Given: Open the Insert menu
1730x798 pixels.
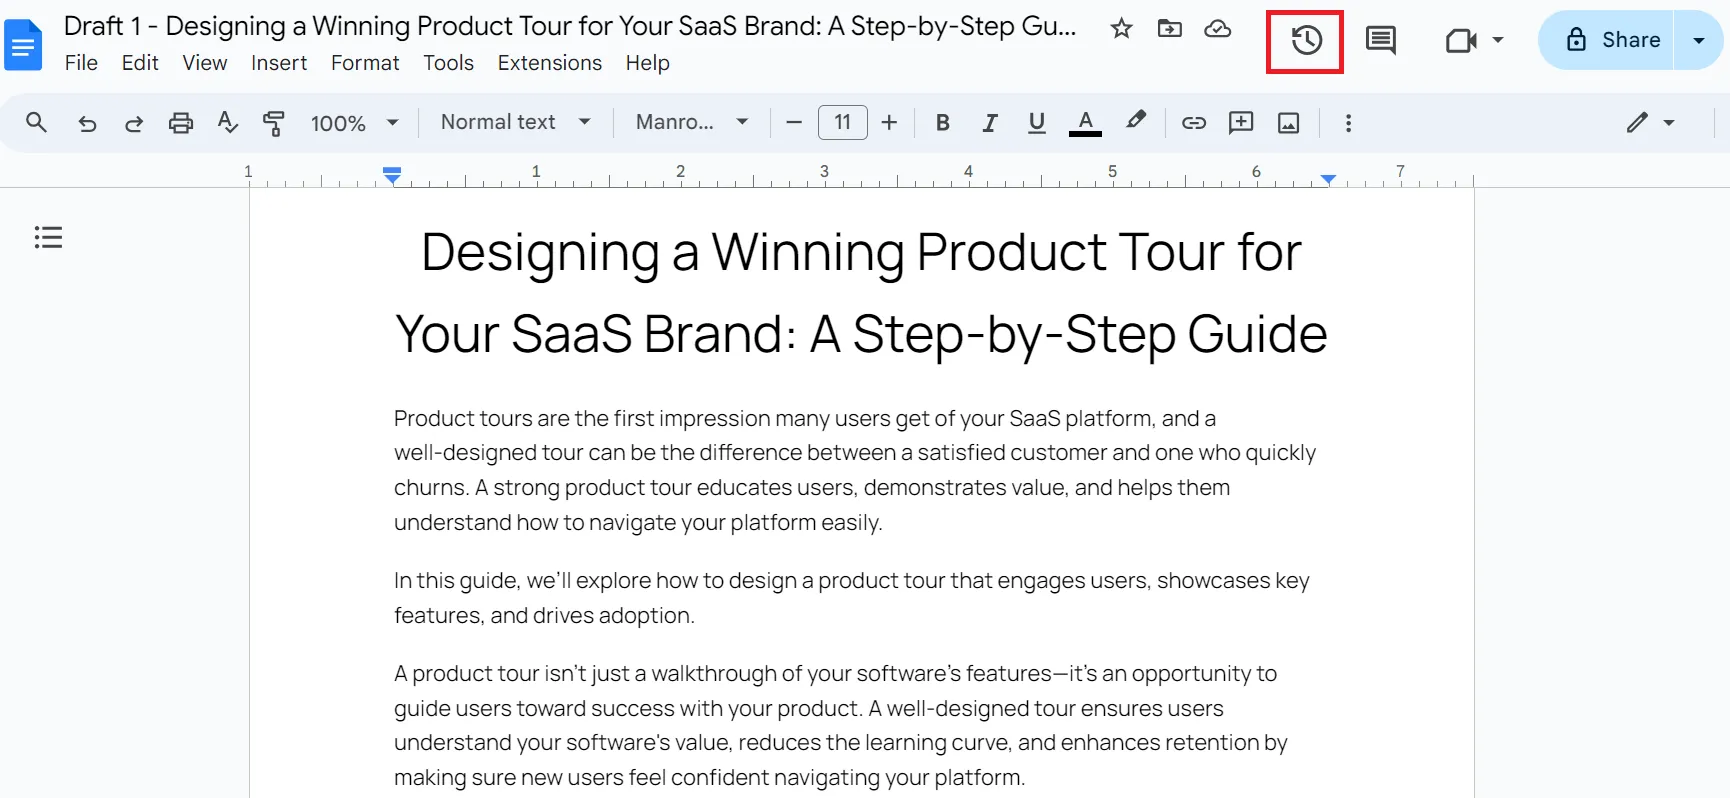Looking at the screenshot, I should pos(279,63).
